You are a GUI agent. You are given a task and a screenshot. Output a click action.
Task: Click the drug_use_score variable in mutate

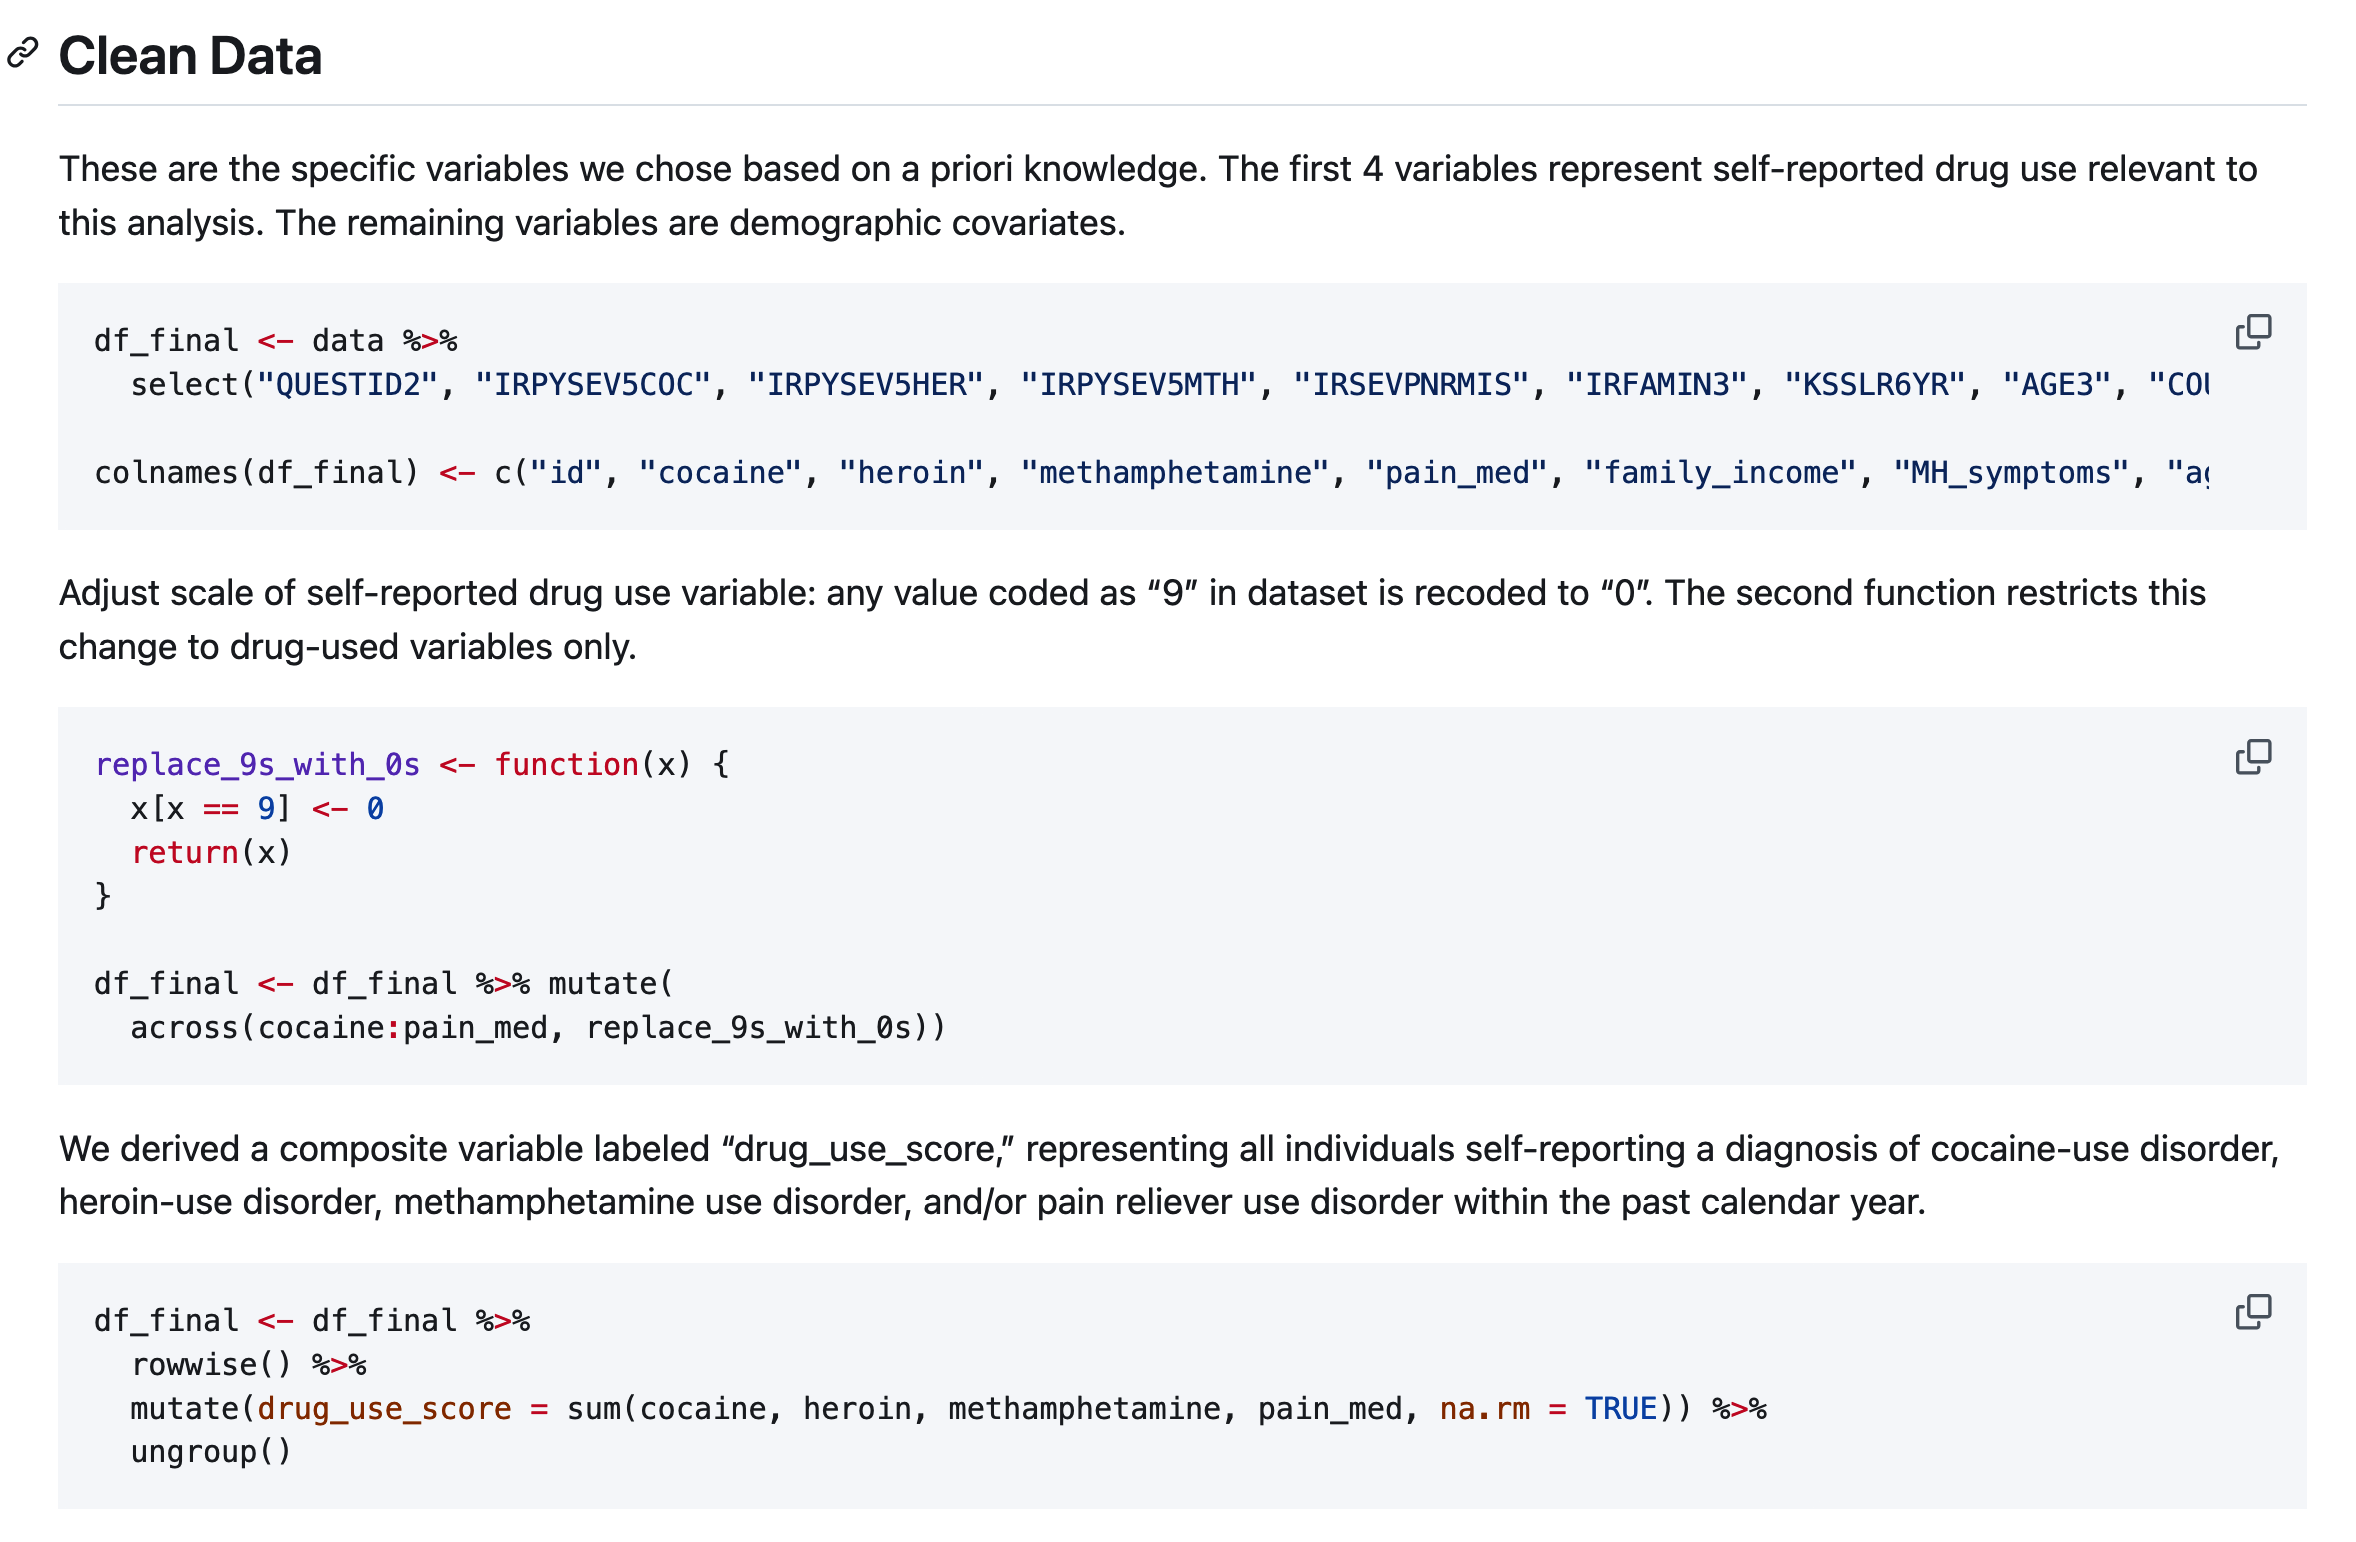[x=384, y=1409]
